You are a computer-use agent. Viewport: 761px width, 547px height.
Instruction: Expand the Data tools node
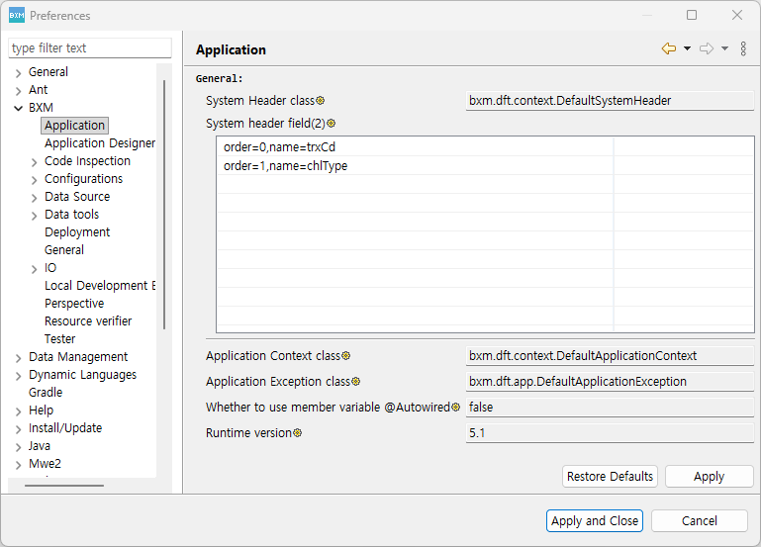pos(34,215)
